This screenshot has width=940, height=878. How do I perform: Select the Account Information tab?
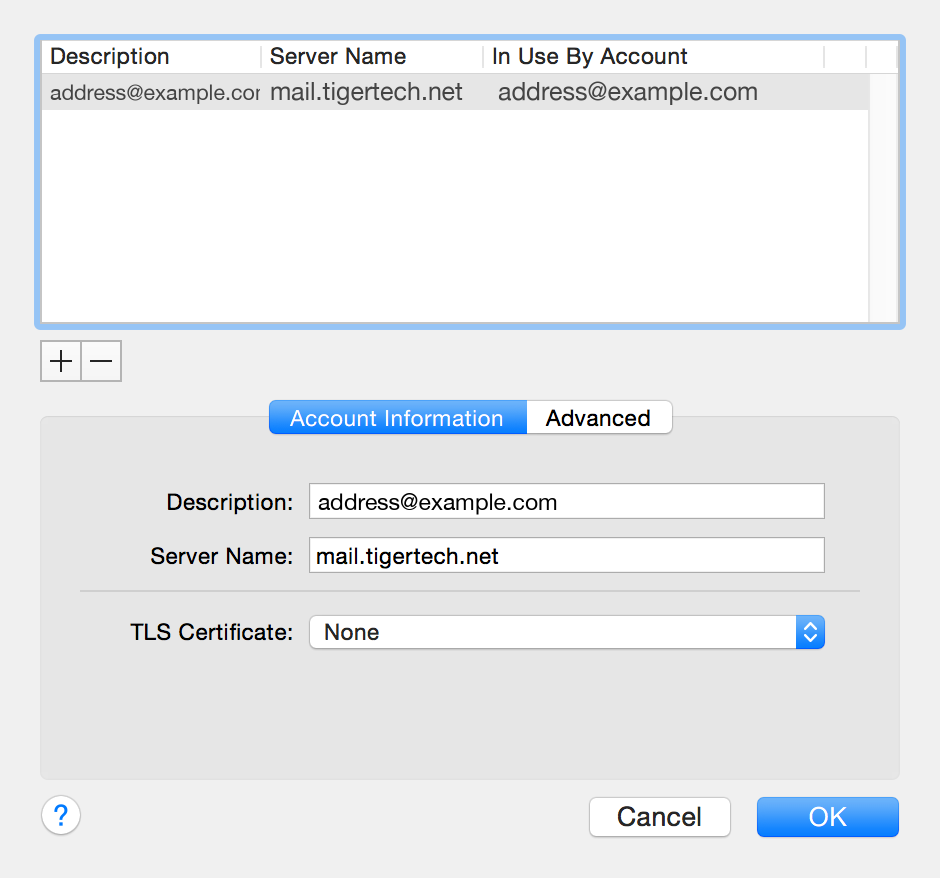pos(396,417)
